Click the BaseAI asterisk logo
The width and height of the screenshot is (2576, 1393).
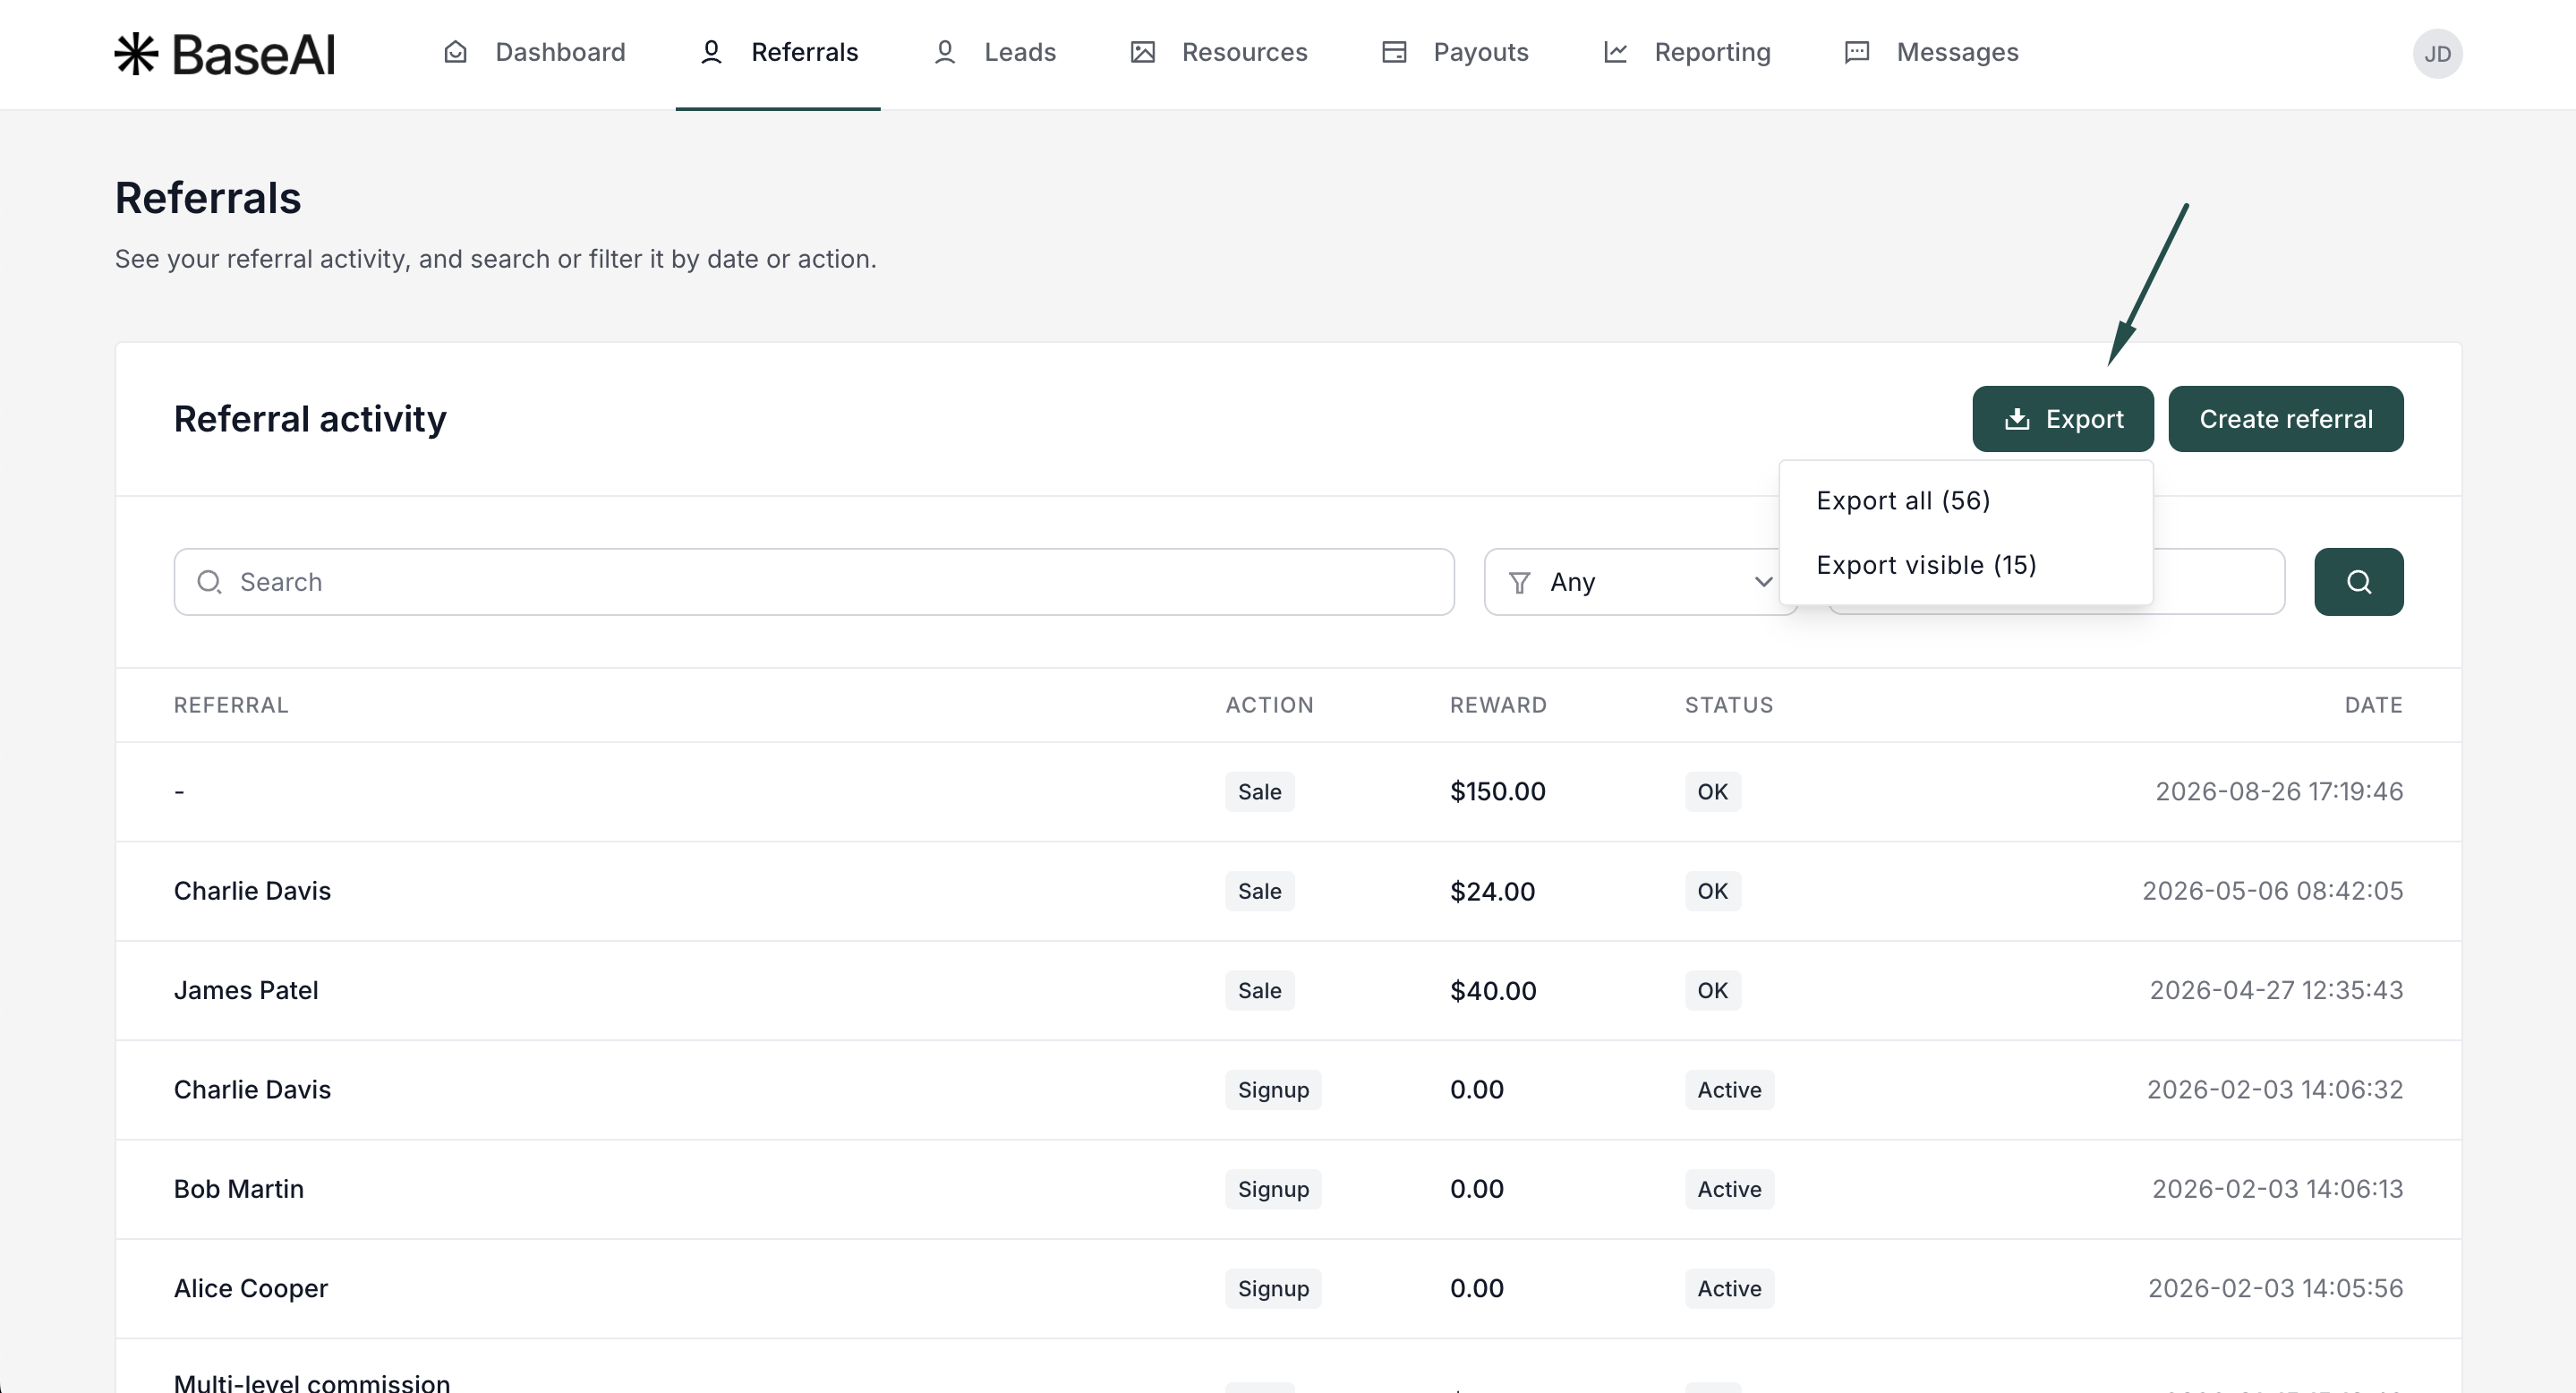pos(136,53)
